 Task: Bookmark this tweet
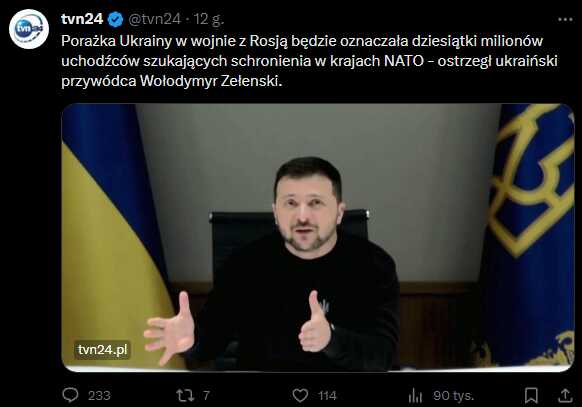[531, 395]
